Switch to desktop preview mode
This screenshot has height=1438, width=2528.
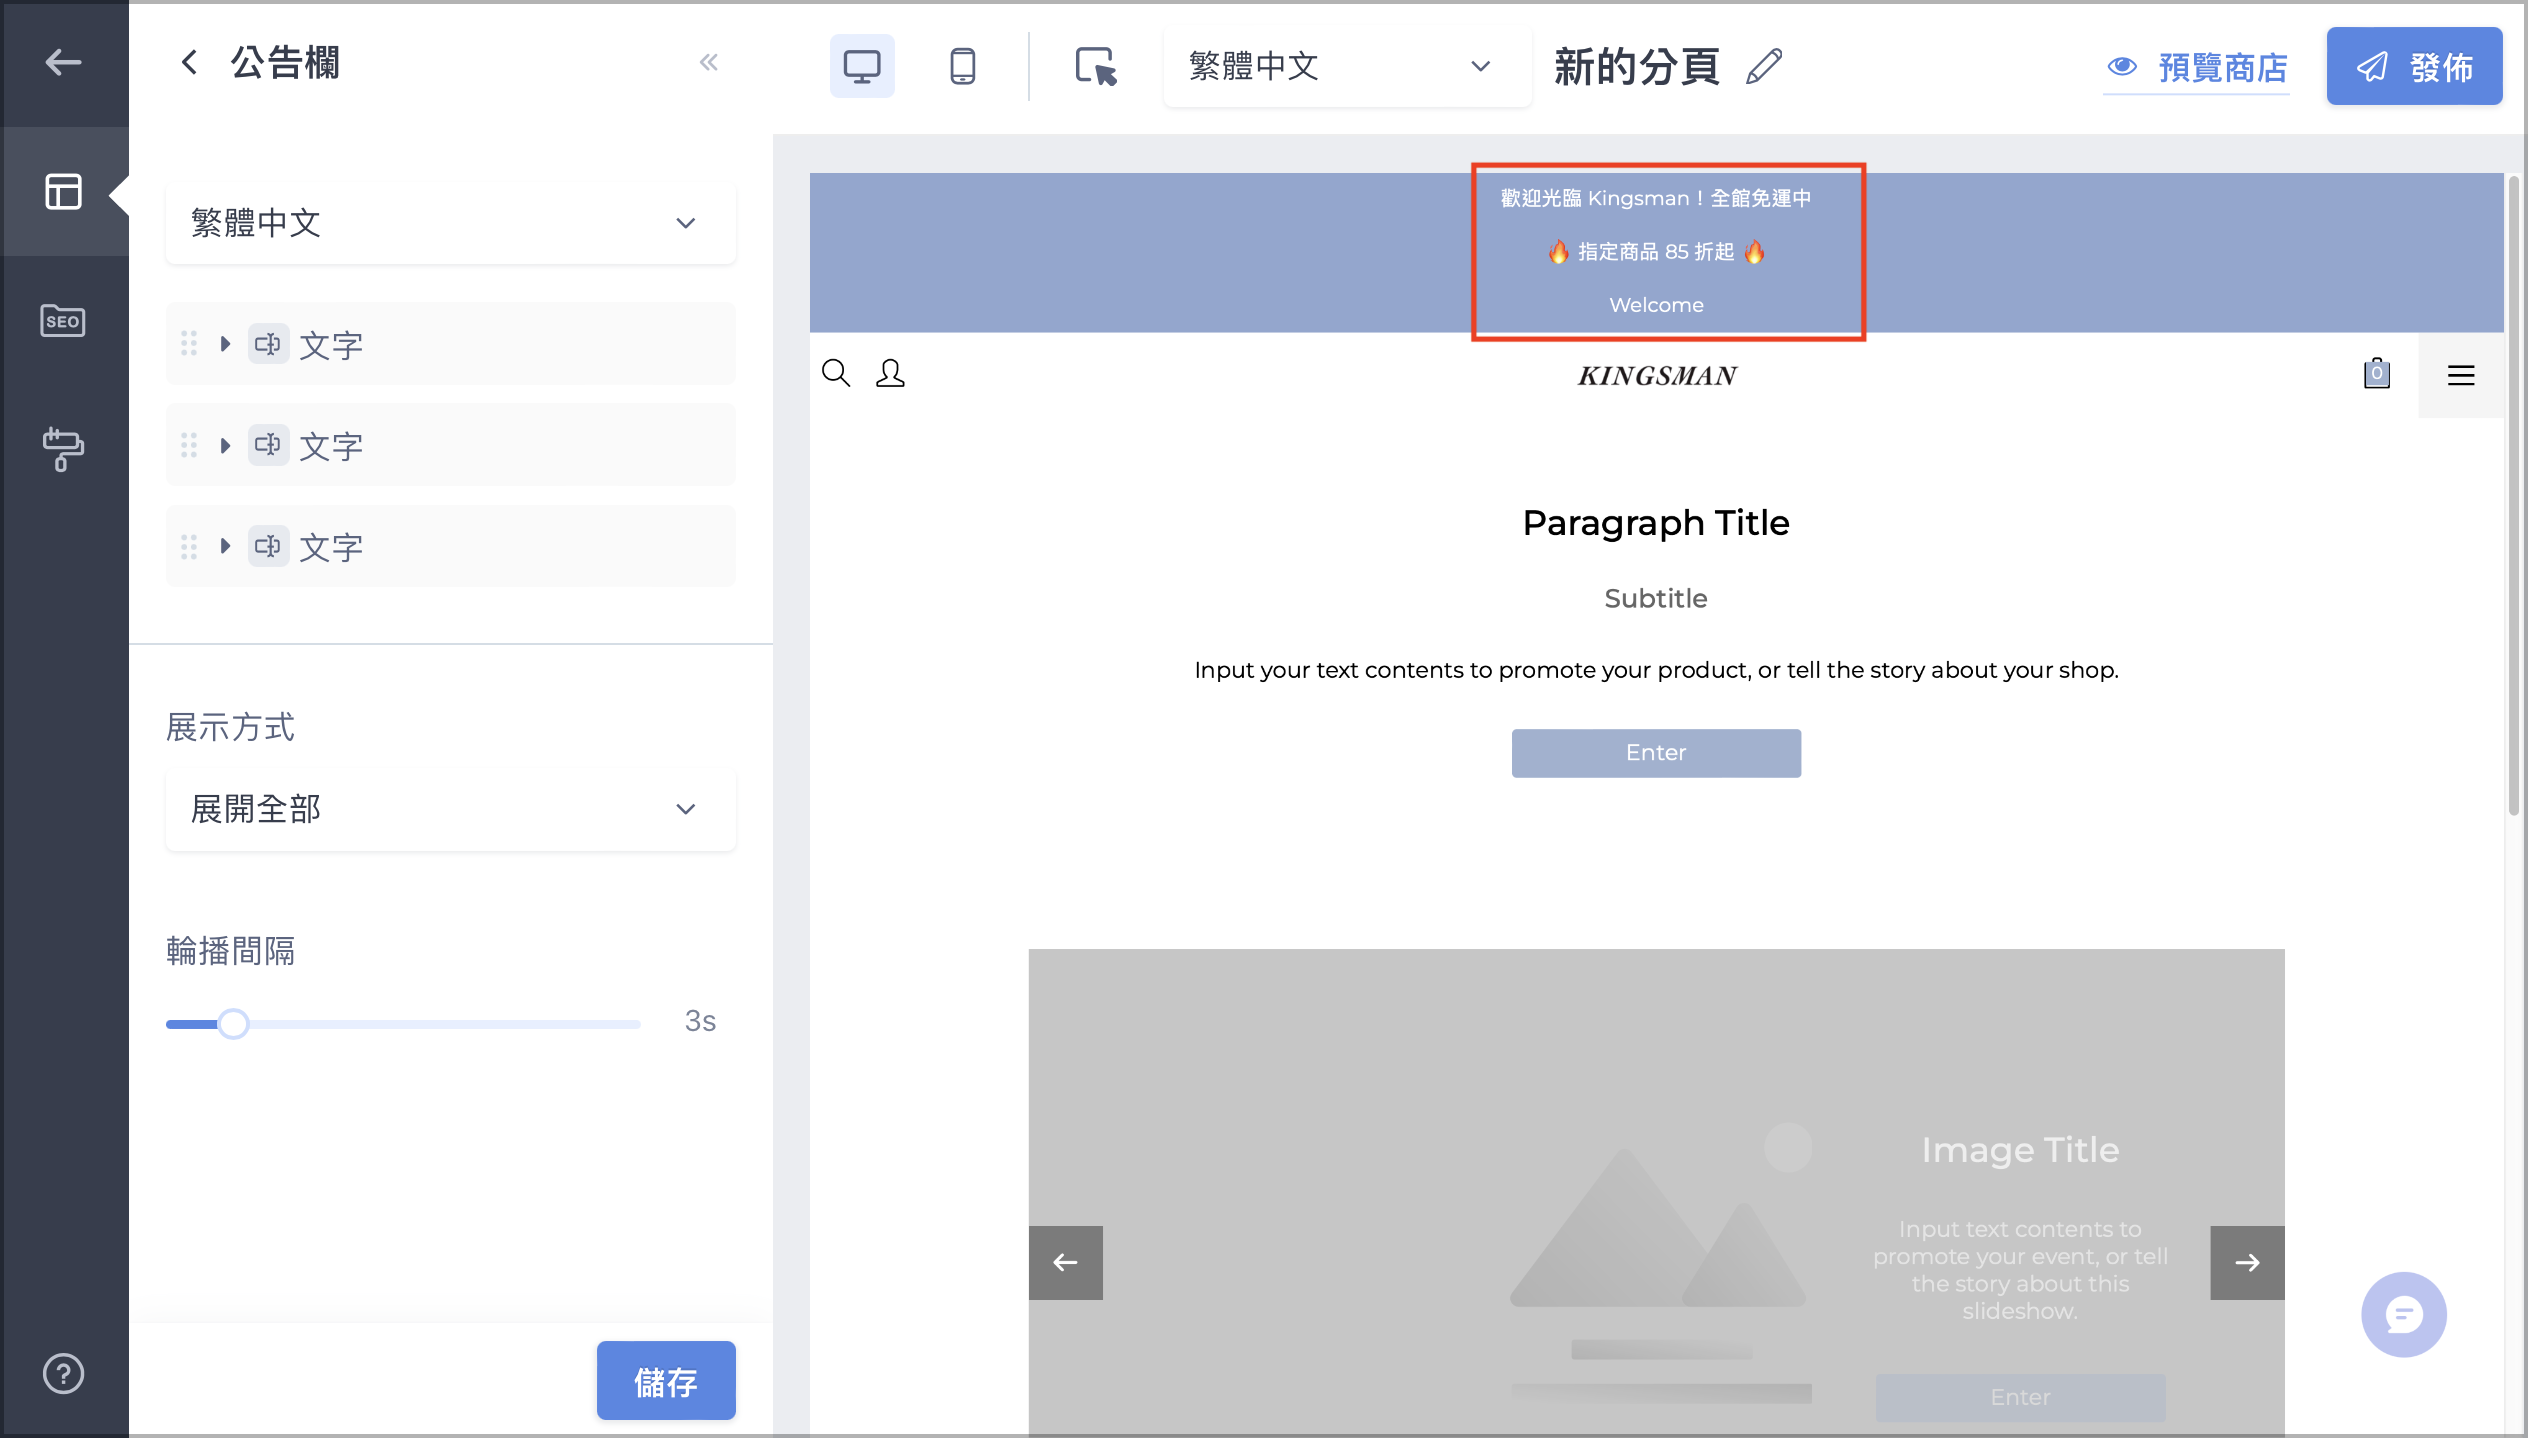[x=862, y=66]
